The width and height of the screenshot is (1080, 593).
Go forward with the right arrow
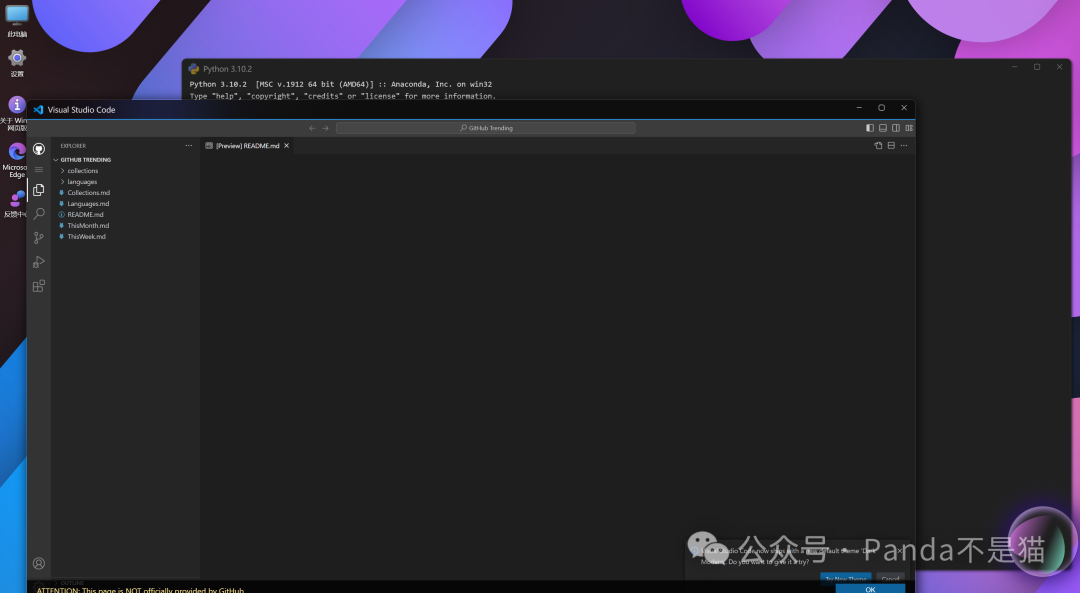coord(325,128)
